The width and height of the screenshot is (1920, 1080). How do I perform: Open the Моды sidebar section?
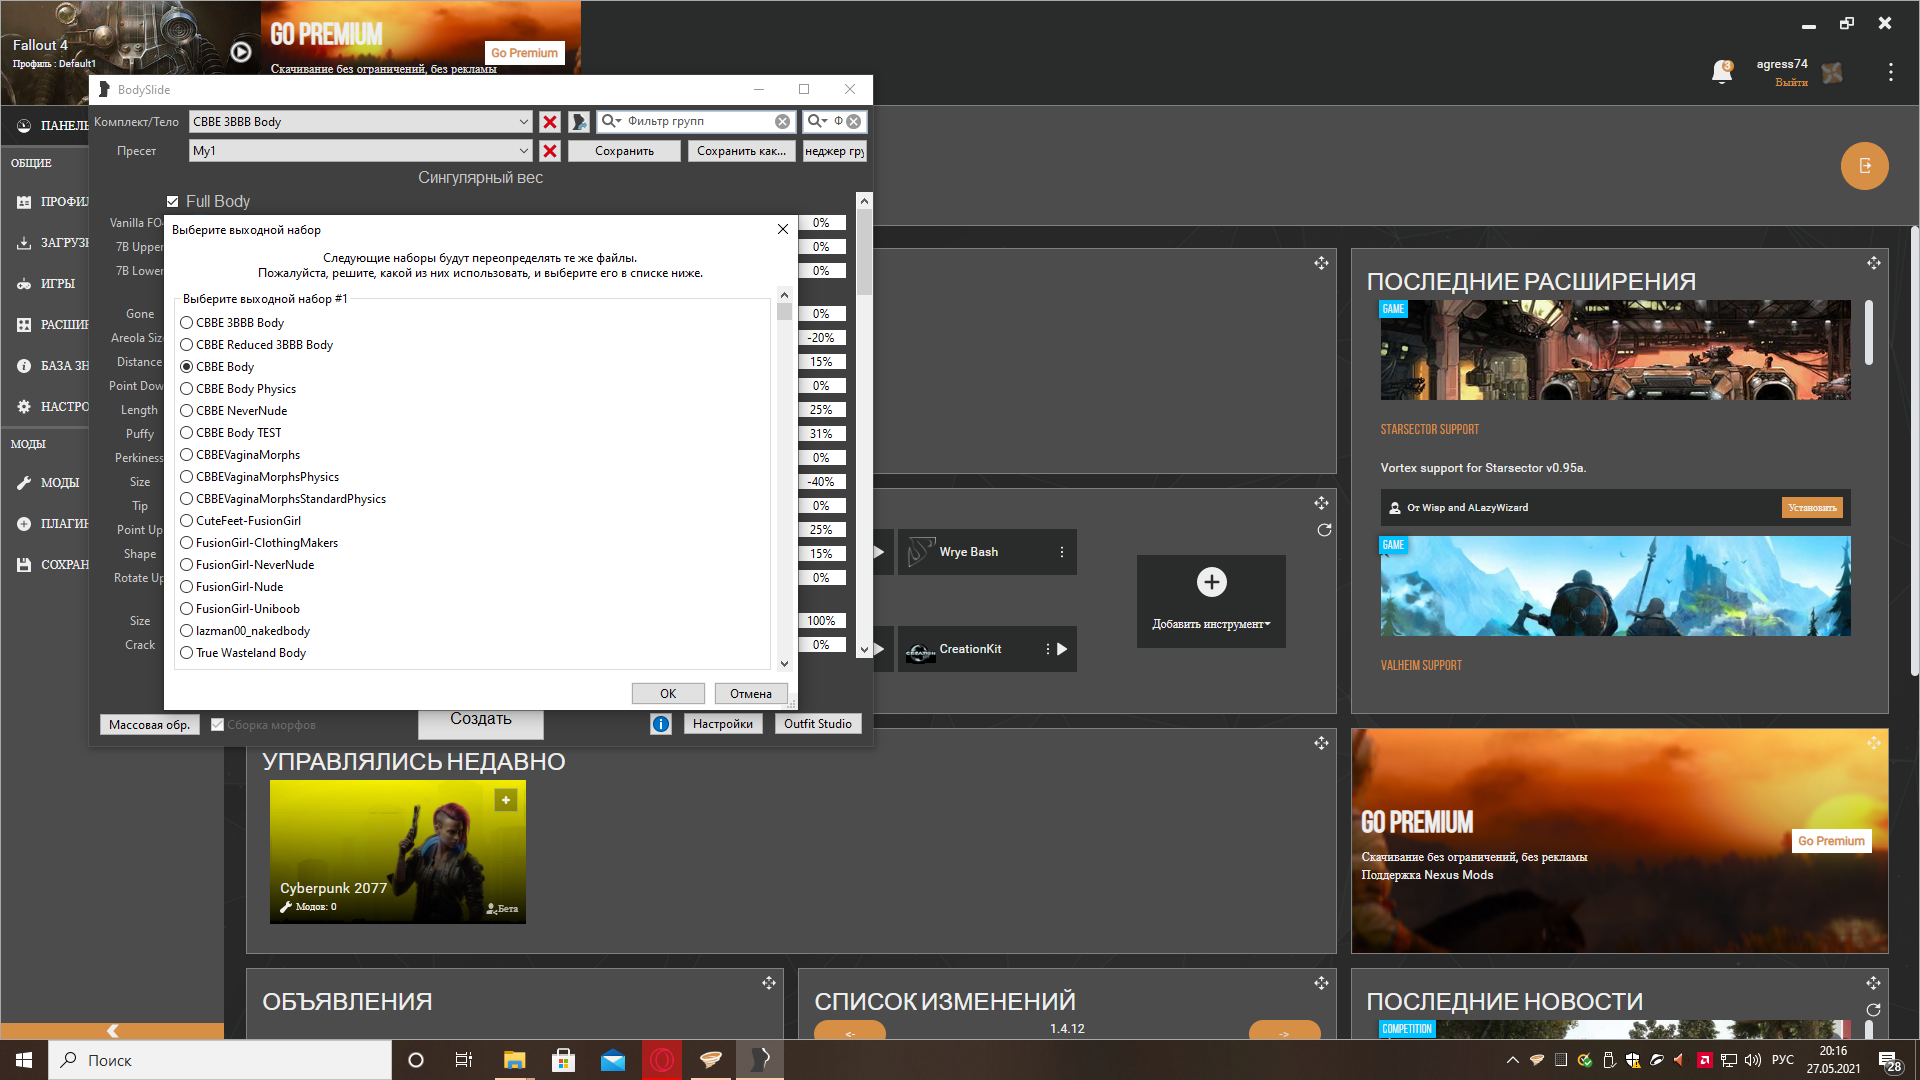59,483
